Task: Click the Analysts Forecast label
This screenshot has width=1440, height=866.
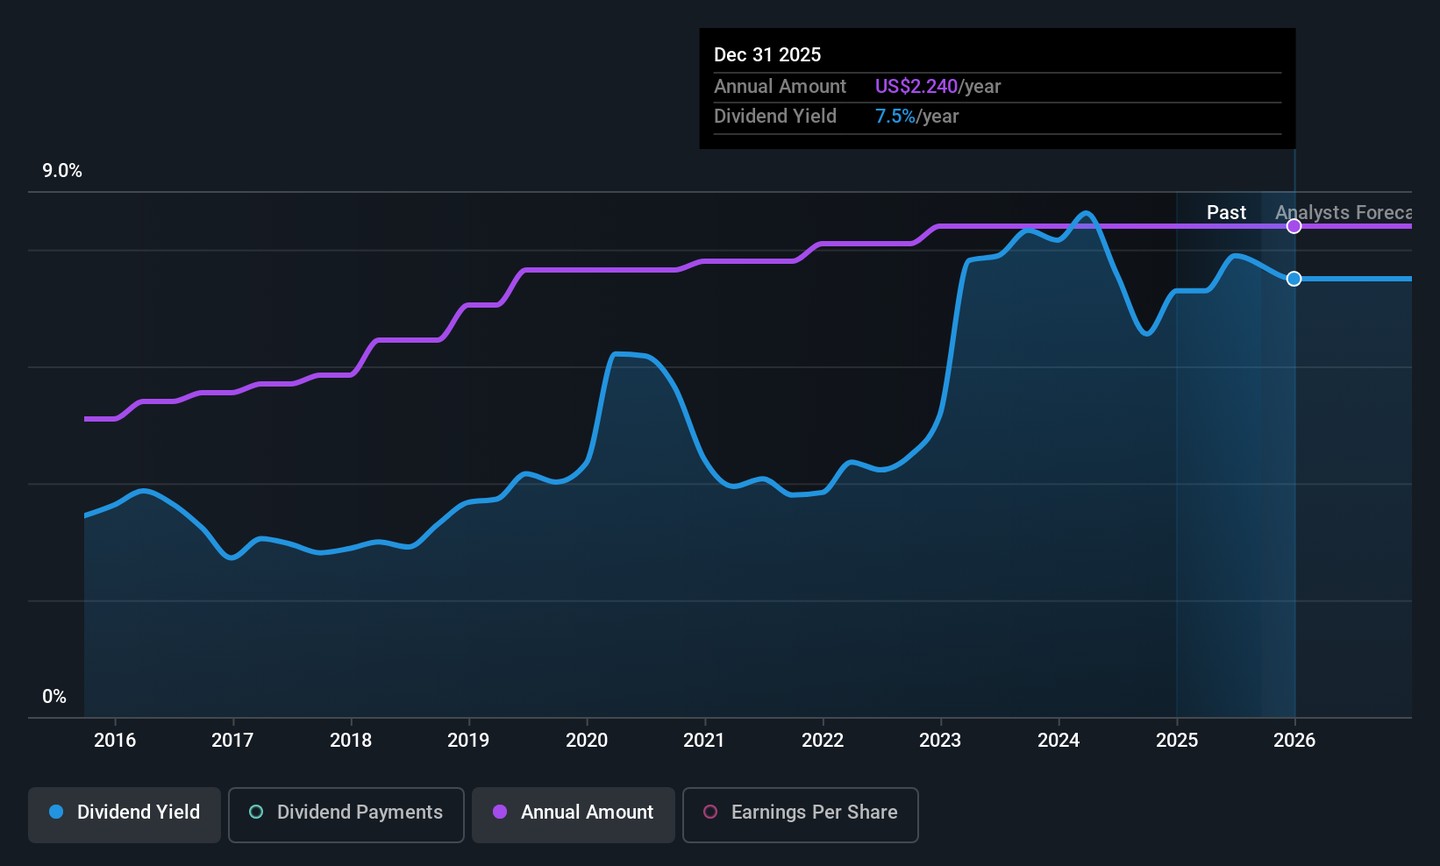Action: click(x=1343, y=212)
